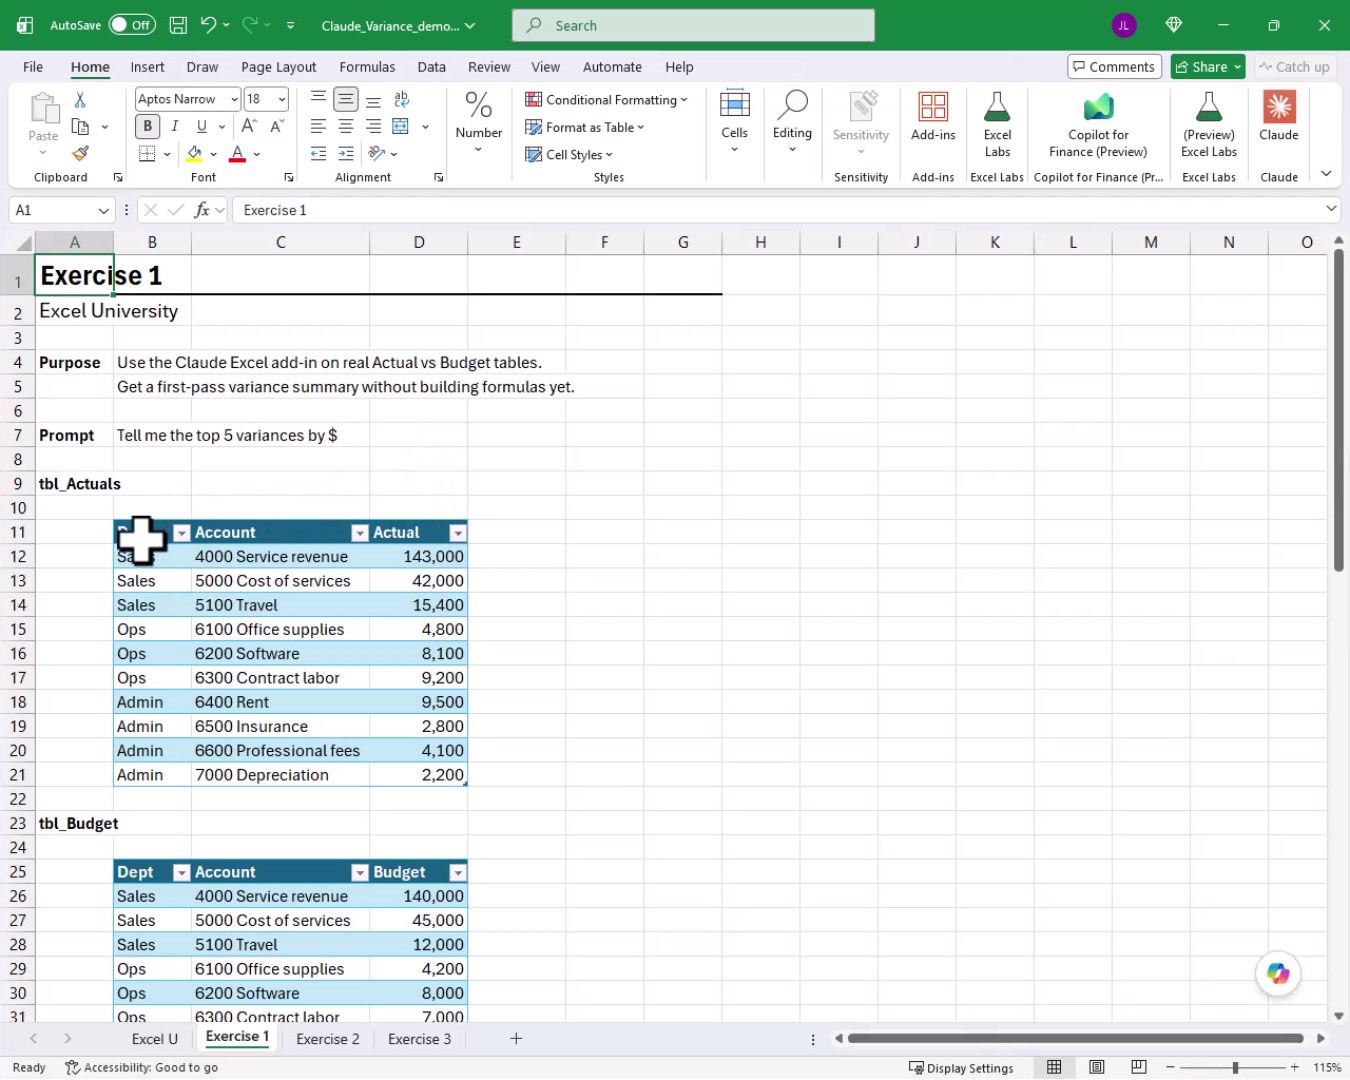Click the floating Copilot icon
Screen dimensions: 1350x1080
point(1278,973)
